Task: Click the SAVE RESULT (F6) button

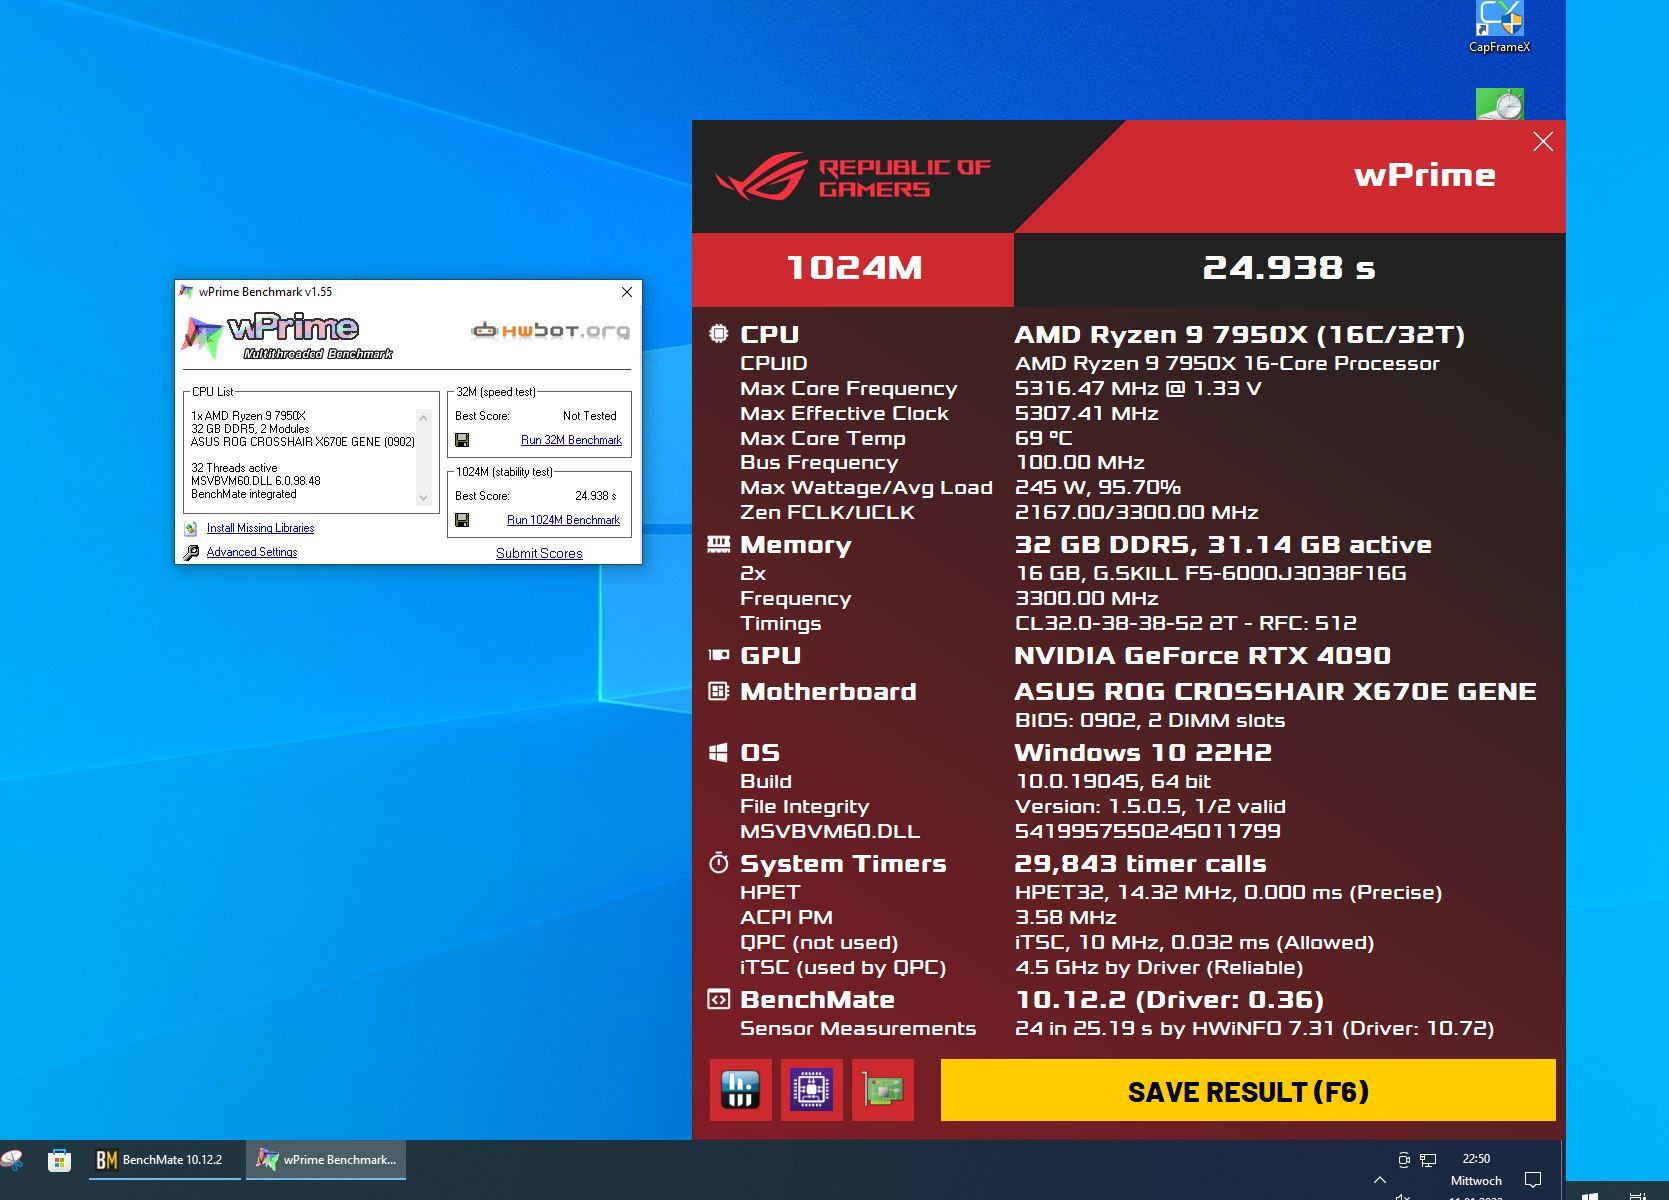Action: (x=1248, y=1090)
